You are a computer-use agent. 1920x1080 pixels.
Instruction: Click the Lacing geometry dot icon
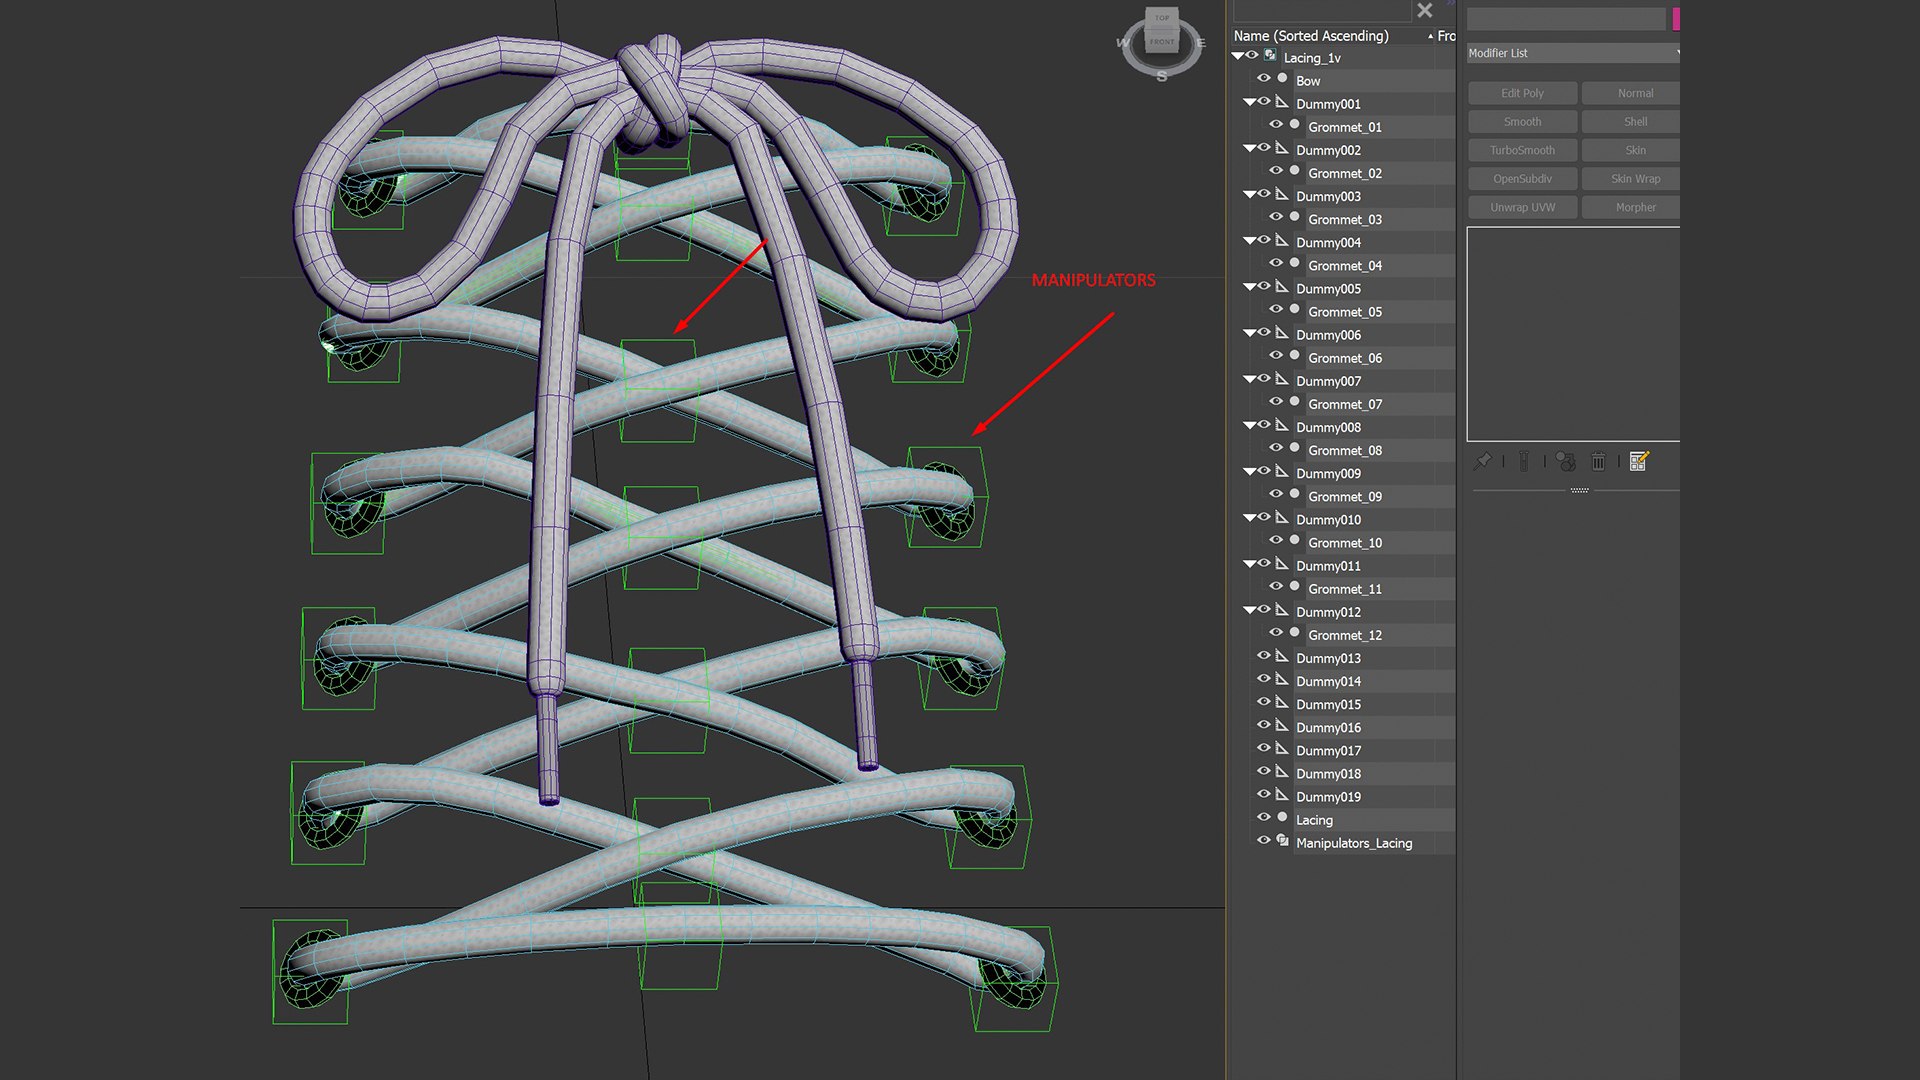point(1282,817)
